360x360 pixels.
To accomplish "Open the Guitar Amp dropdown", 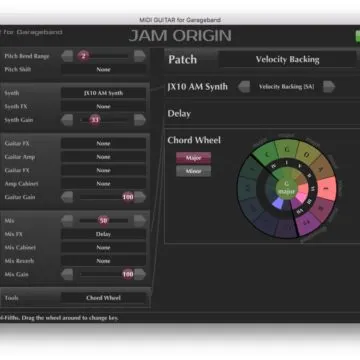I will click(103, 157).
